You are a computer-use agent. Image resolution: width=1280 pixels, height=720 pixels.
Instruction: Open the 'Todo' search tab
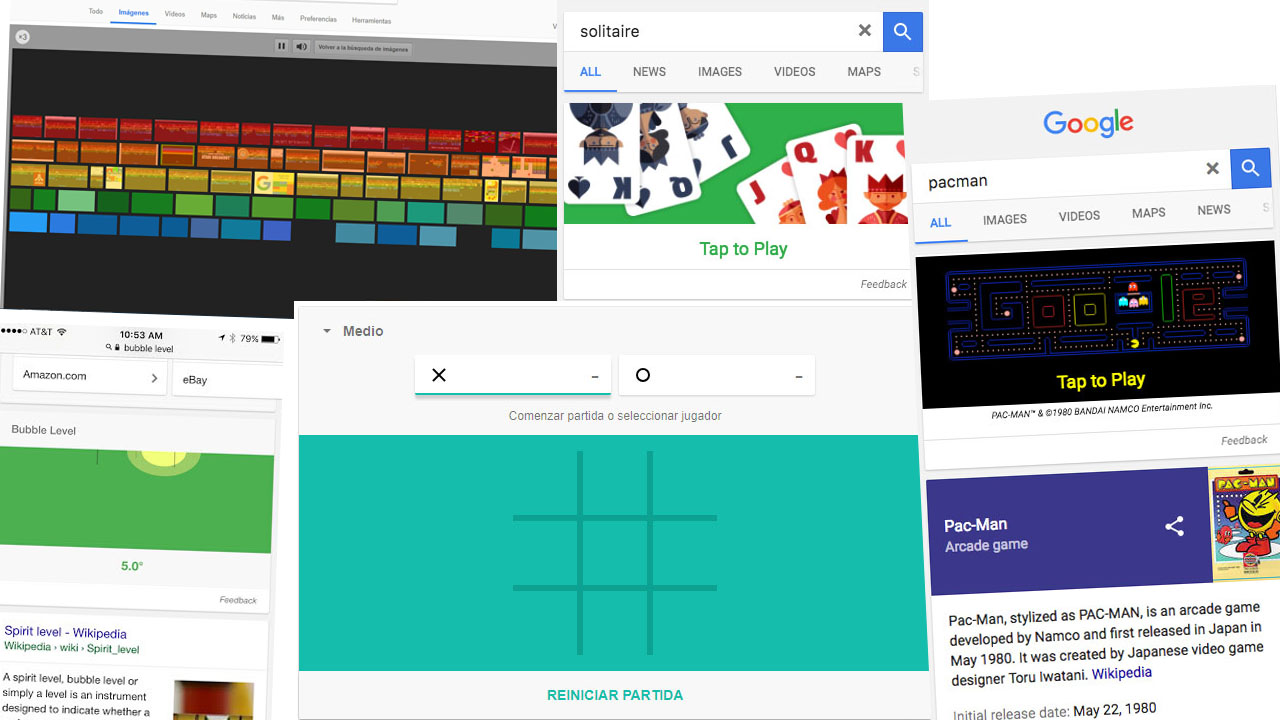(x=95, y=12)
